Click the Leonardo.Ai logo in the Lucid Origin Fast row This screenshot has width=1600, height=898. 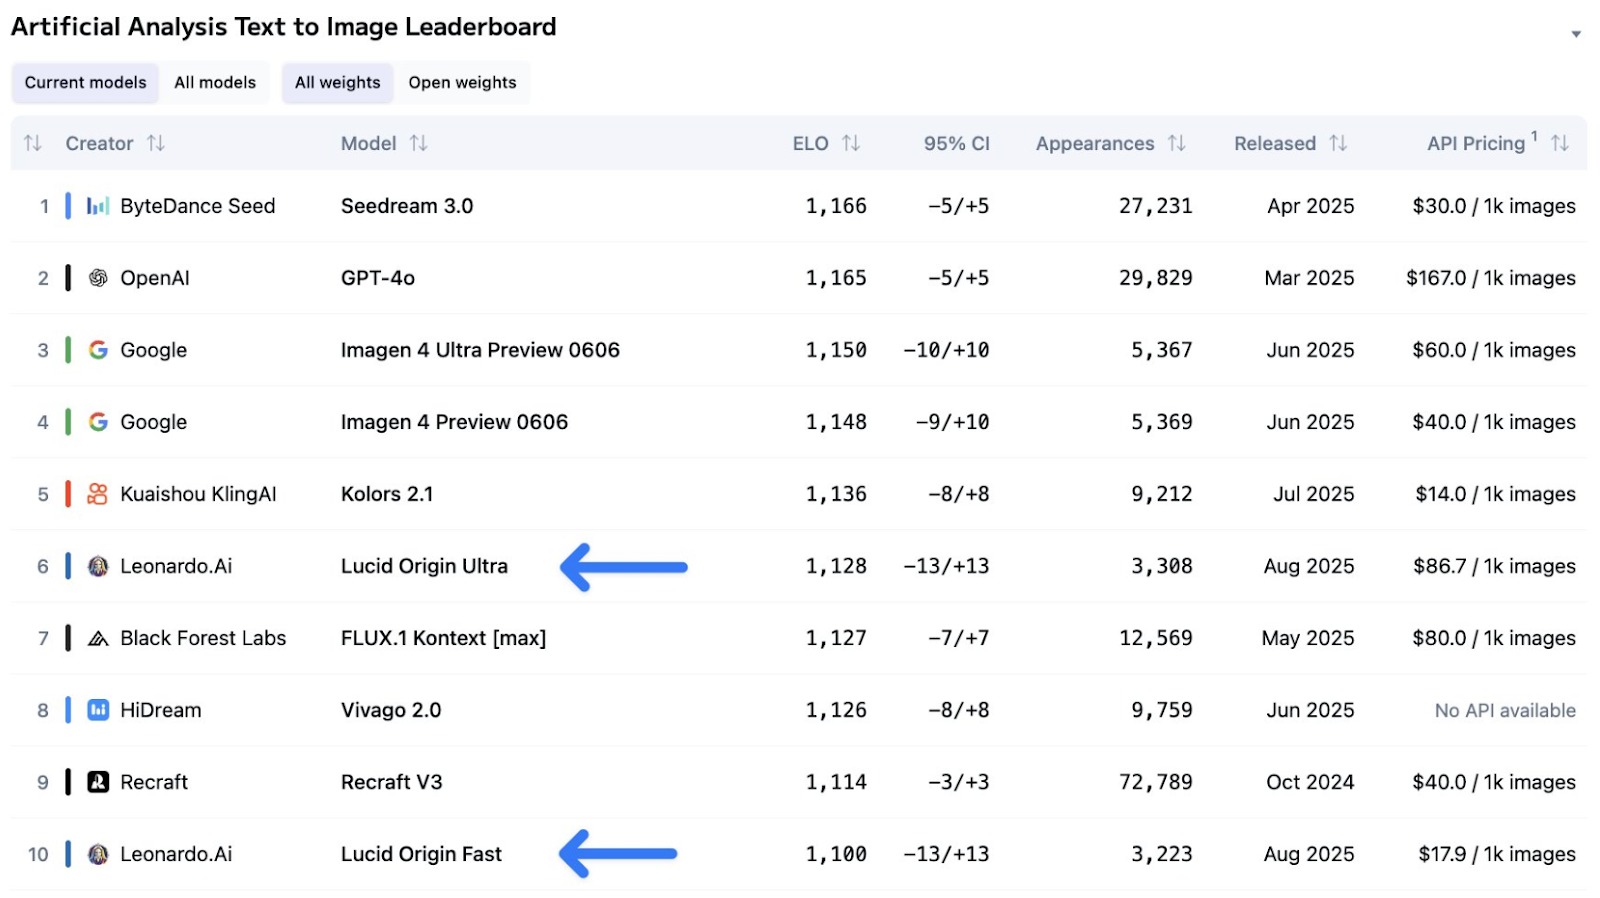point(98,854)
